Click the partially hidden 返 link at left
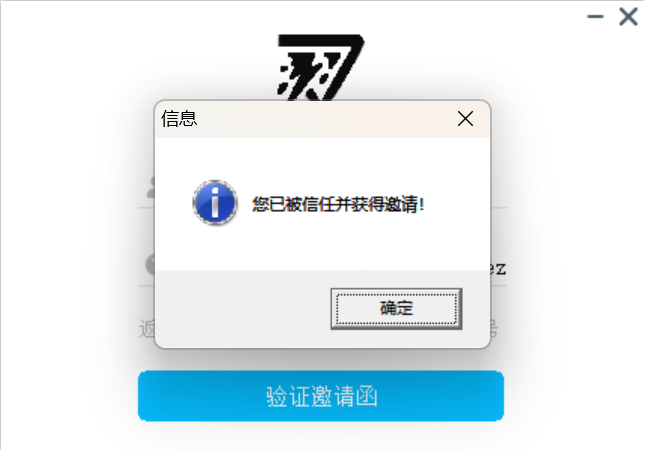This screenshot has height=450, width=645. 147,329
